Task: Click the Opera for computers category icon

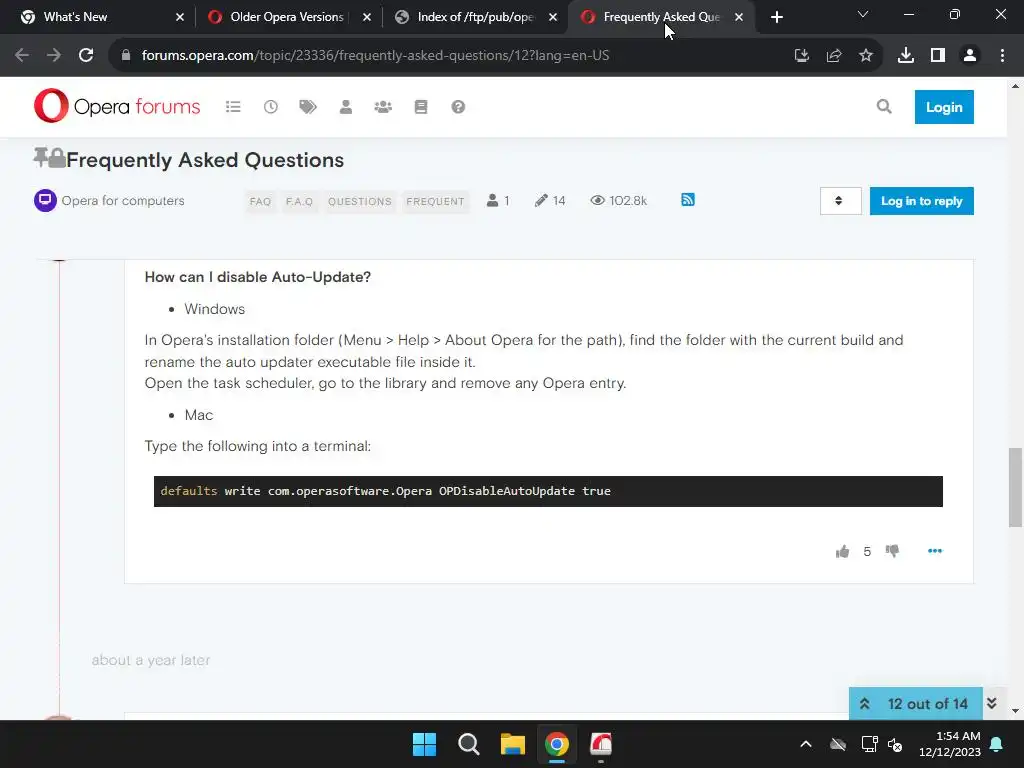Action: click(x=45, y=200)
